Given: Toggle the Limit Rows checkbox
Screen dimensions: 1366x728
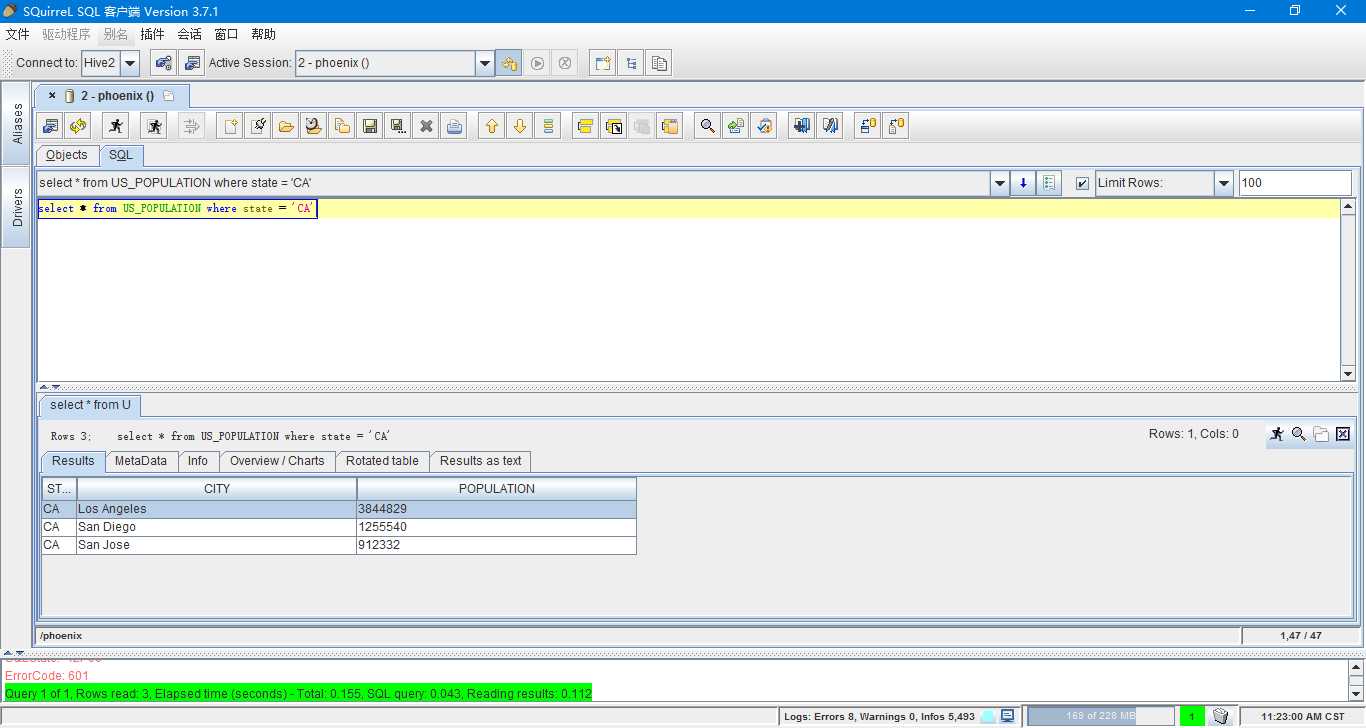Looking at the screenshot, I should click(1082, 183).
